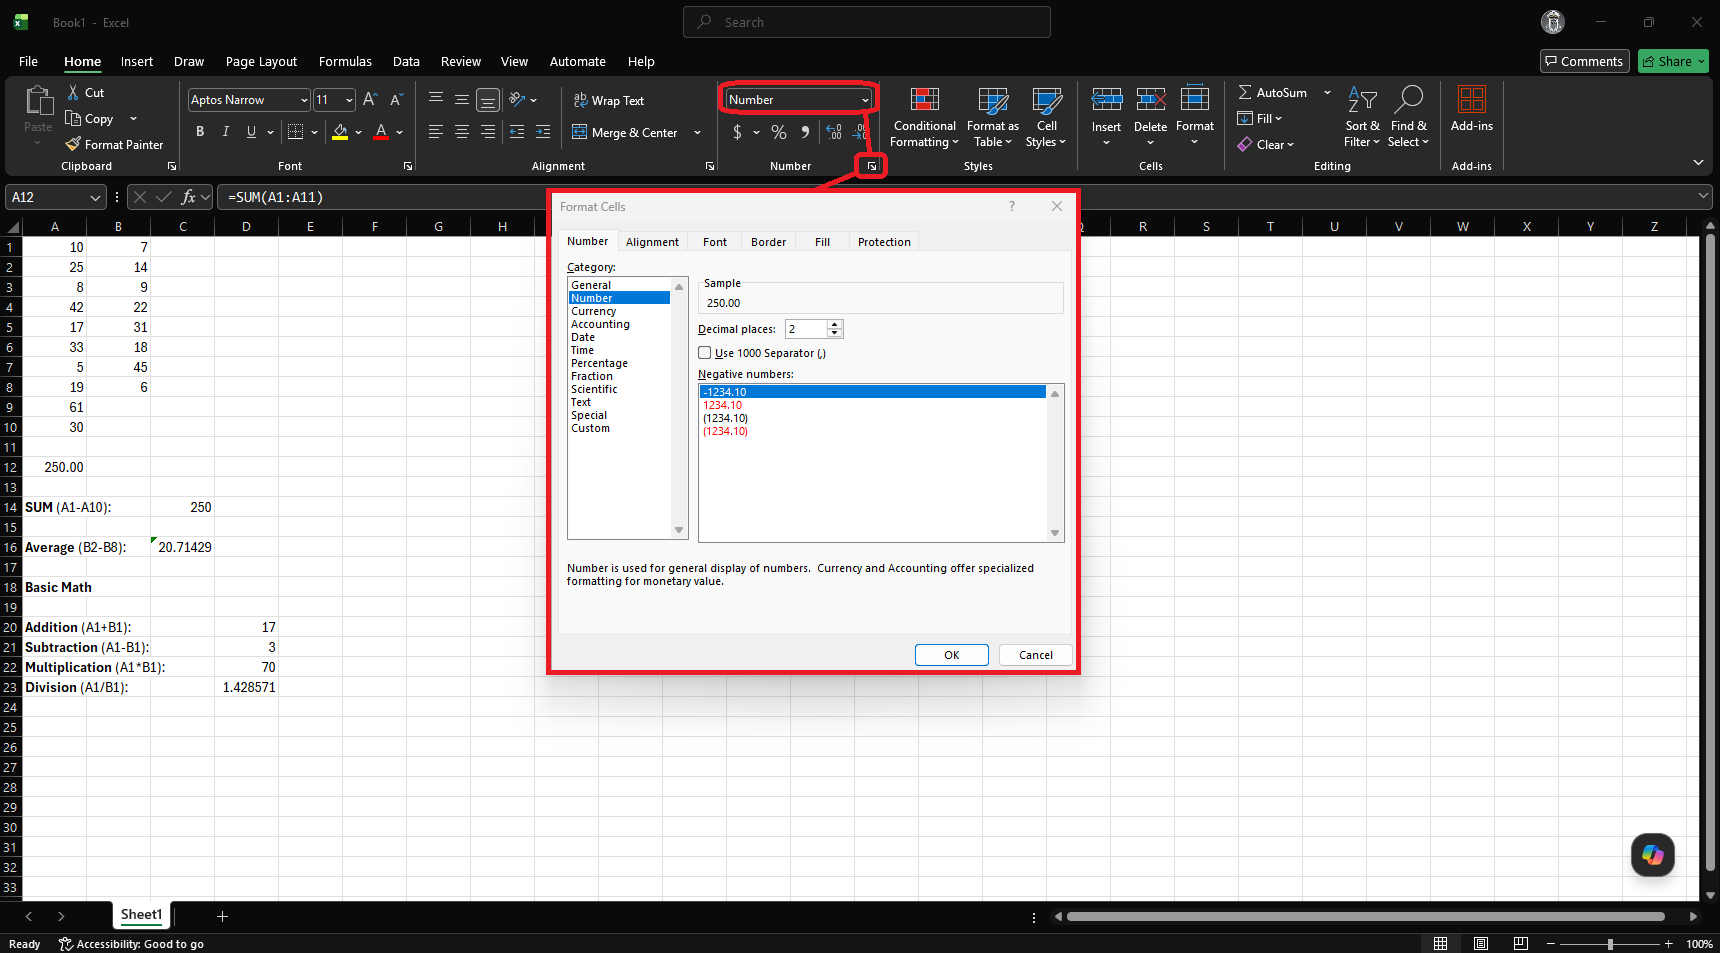Click the Copilot floating icon
Image resolution: width=1720 pixels, height=953 pixels.
click(x=1652, y=855)
